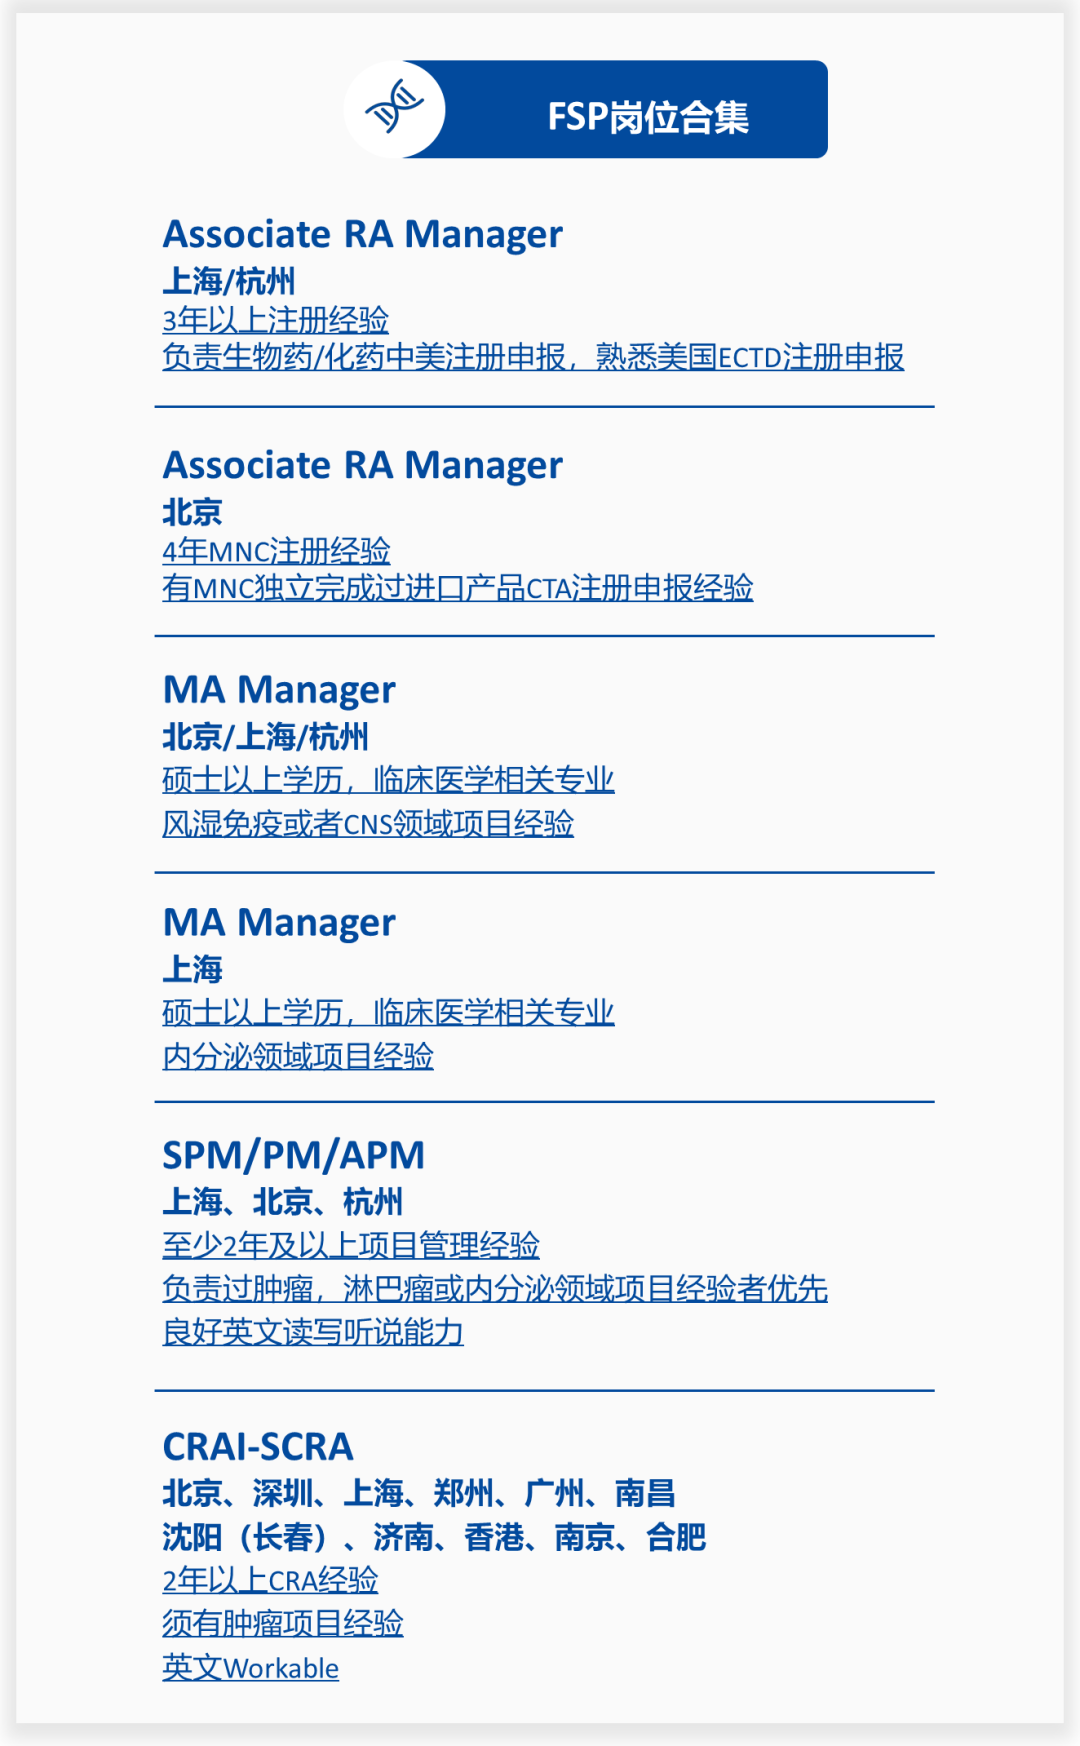The height and width of the screenshot is (1746, 1080).
Task: Click the FSP岗位合集 header banner
Action: click(647, 117)
